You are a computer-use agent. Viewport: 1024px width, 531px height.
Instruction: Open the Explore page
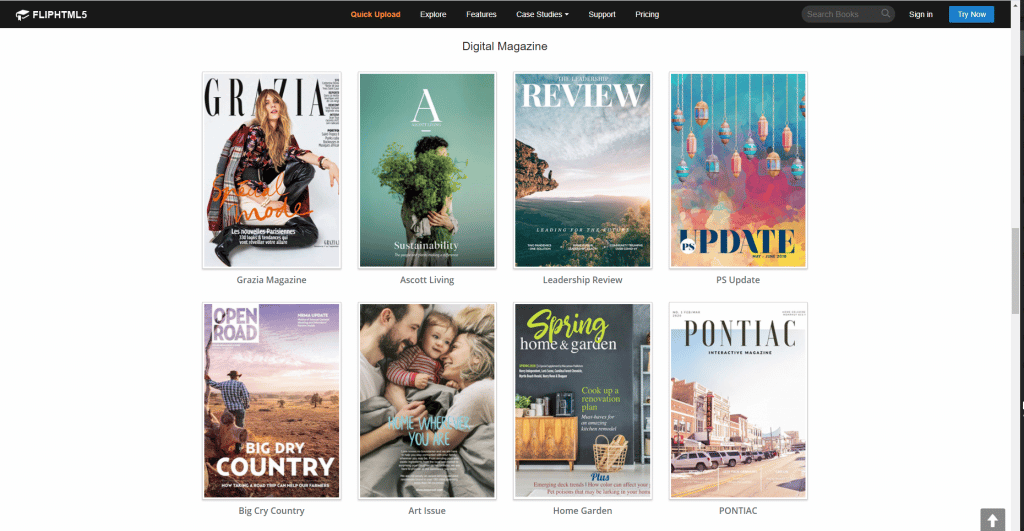coord(433,14)
